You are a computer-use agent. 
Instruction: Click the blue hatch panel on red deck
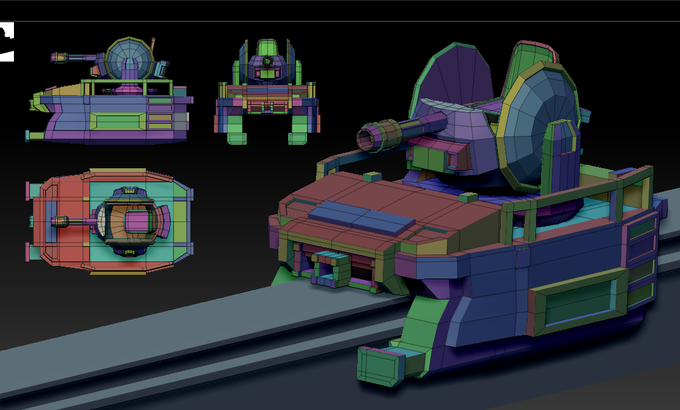click(x=362, y=218)
